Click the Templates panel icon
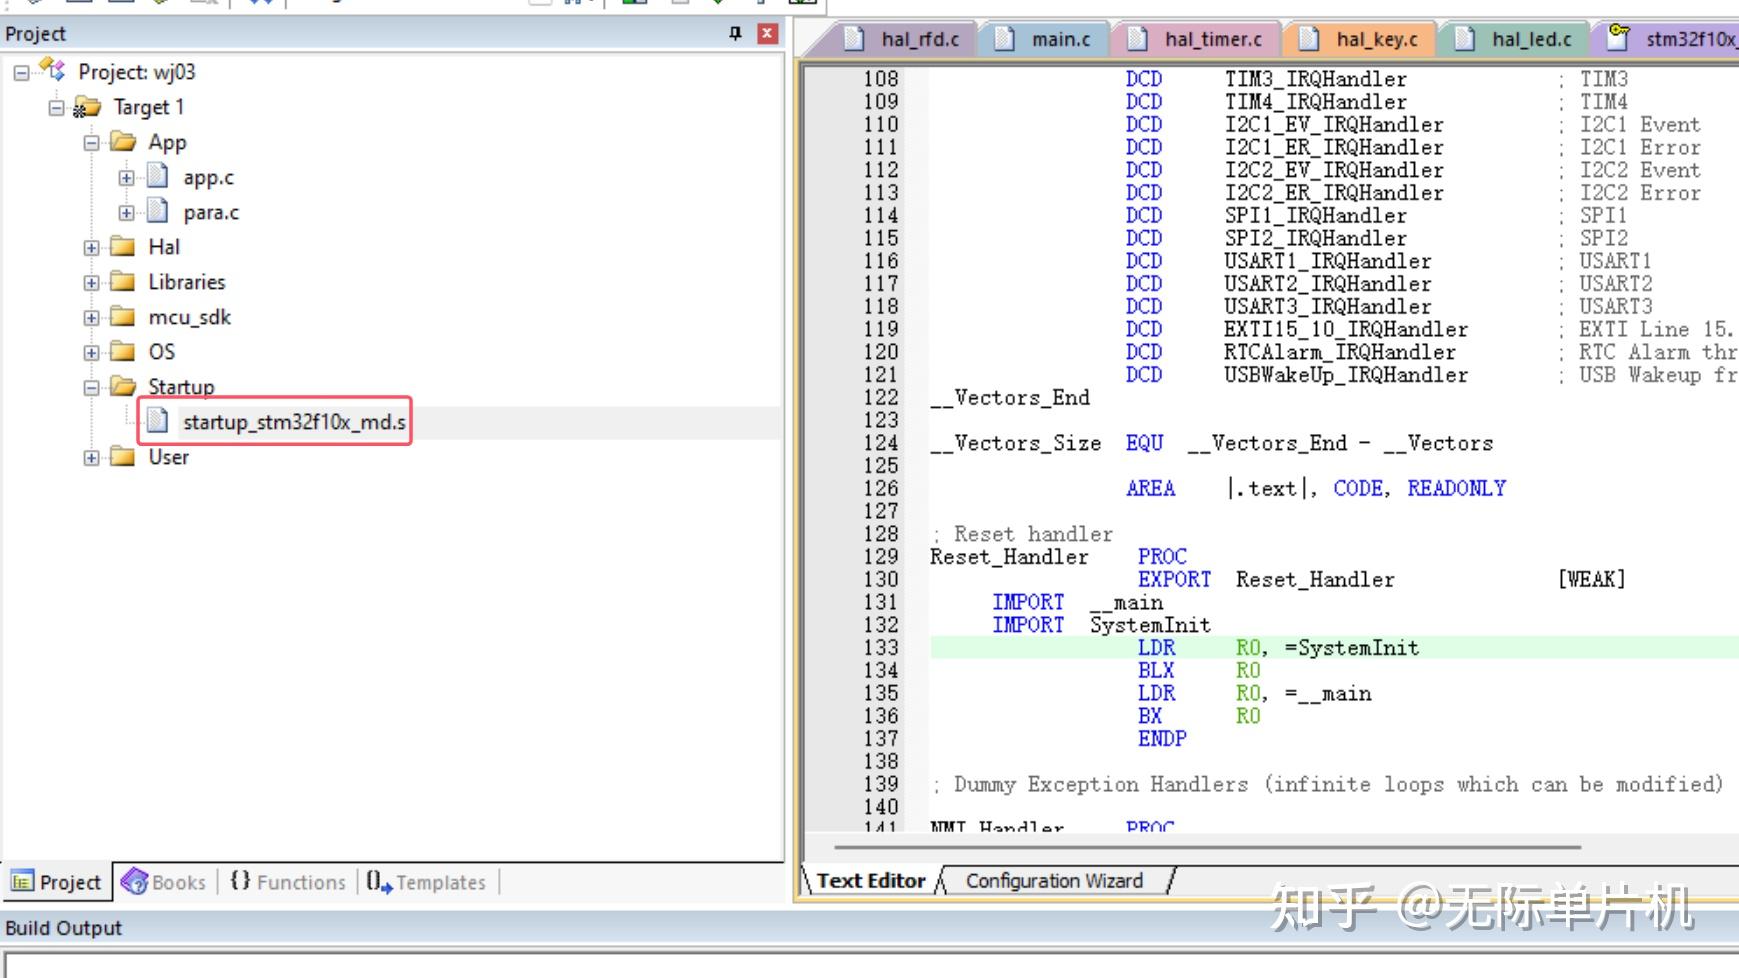This screenshot has width=1739, height=978. click(377, 882)
